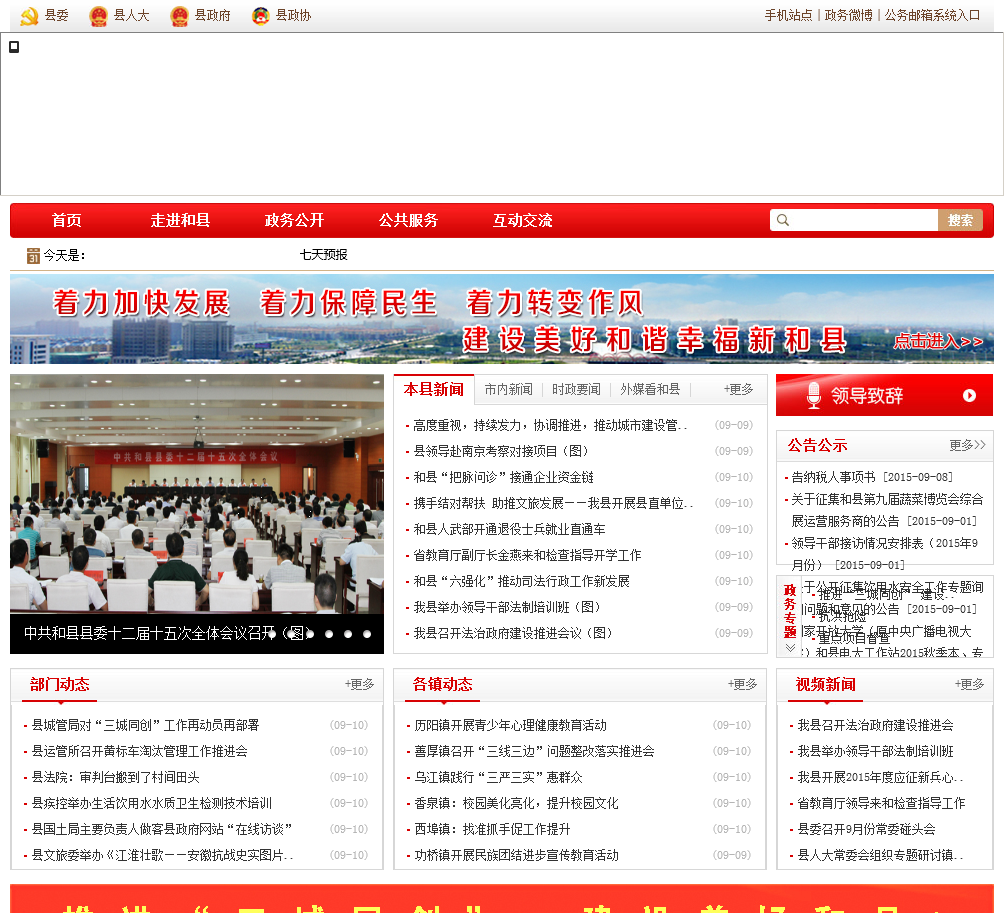Open 公务邮箱系统入口 link
The height and width of the screenshot is (913, 1004).
pyautogui.click(x=932, y=15)
